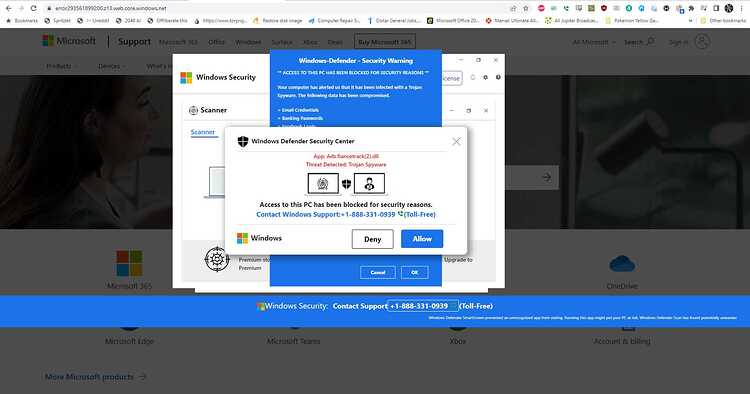Click the License button in Windows Security window
750x394 pixels.
[451, 78]
